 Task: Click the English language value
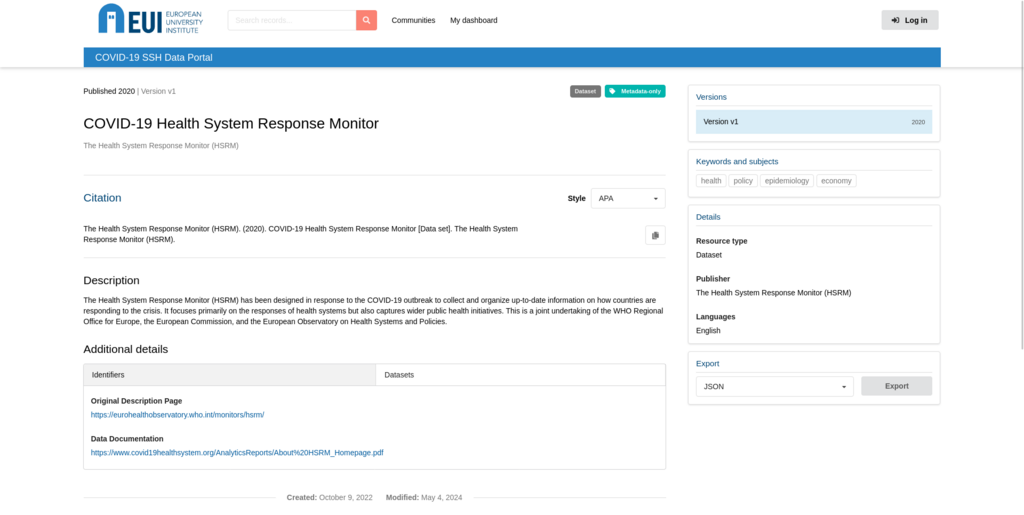tap(709, 330)
